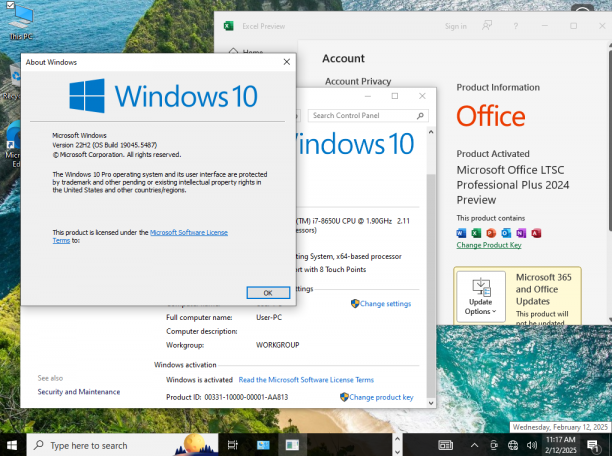This screenshot has height=456, width=612.
Task: Click Change Product Key link in Excel
Action: coord(489,245)
